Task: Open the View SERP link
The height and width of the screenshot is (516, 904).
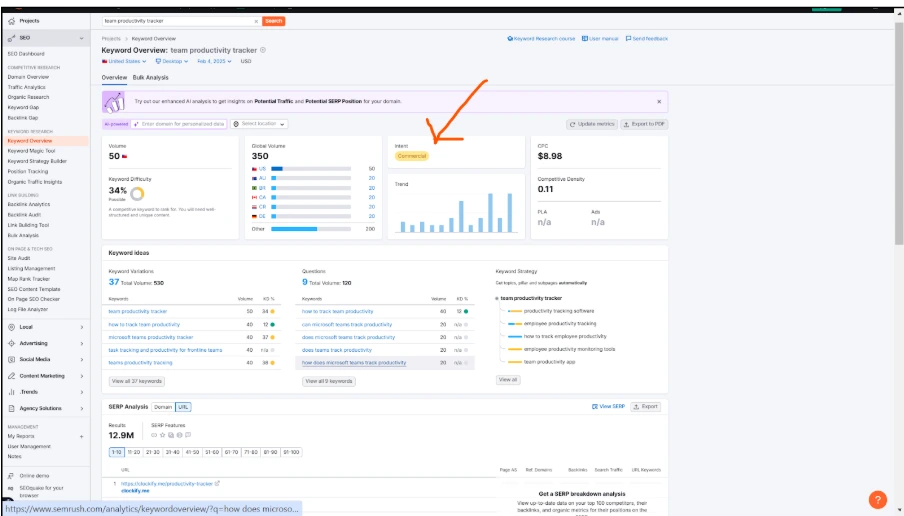Action: [608, 406]
